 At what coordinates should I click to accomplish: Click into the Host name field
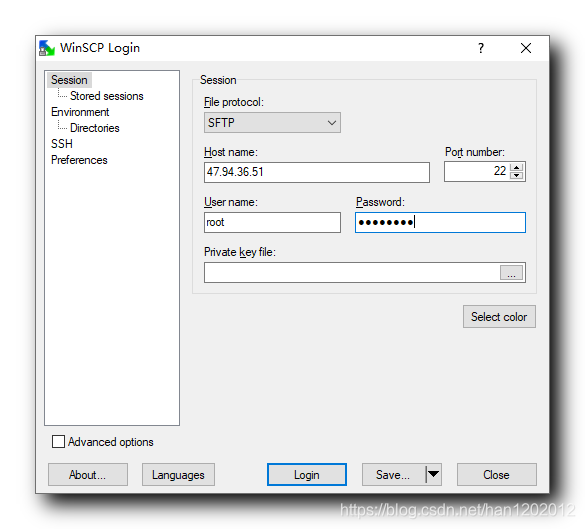pos(317,172)
